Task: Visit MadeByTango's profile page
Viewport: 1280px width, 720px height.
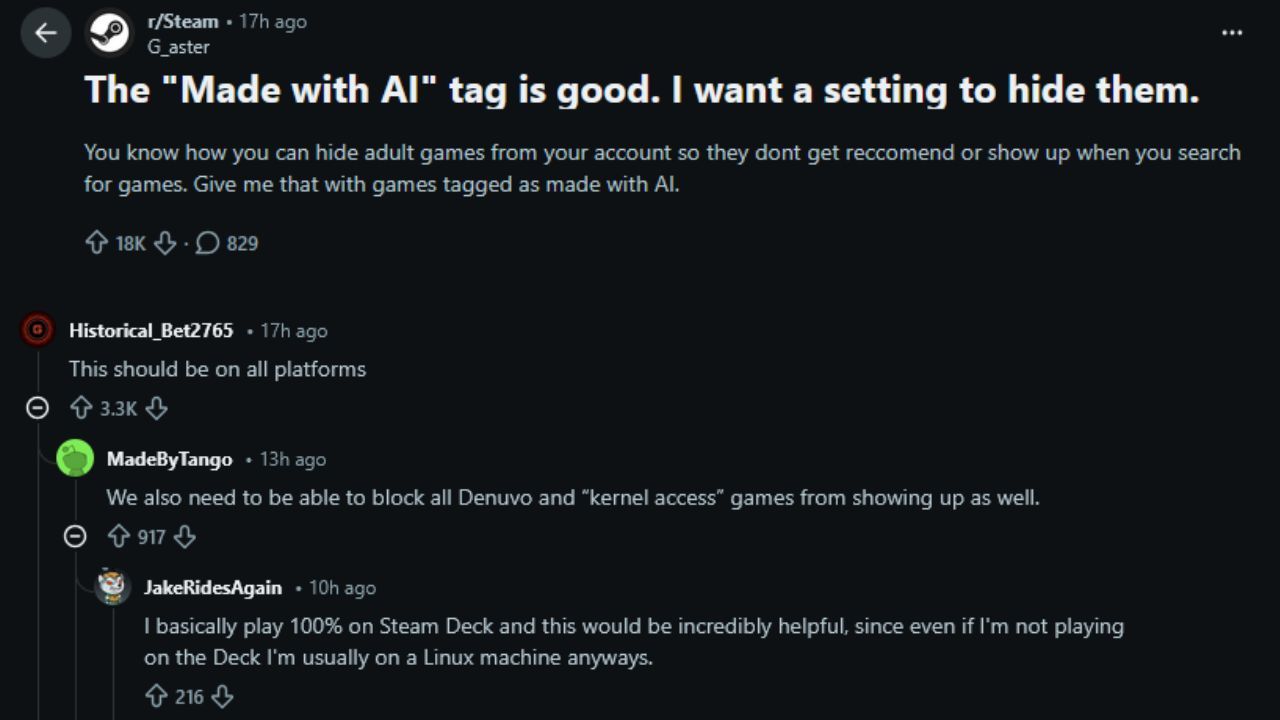Action: coord(169,460)
